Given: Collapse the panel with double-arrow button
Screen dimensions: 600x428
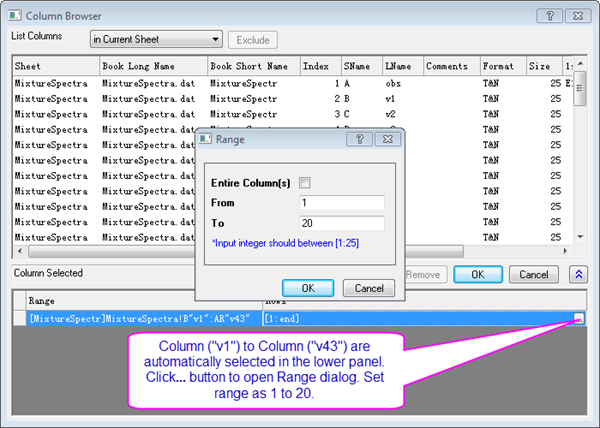Looking at the screenshot, I should pos(579,274).
